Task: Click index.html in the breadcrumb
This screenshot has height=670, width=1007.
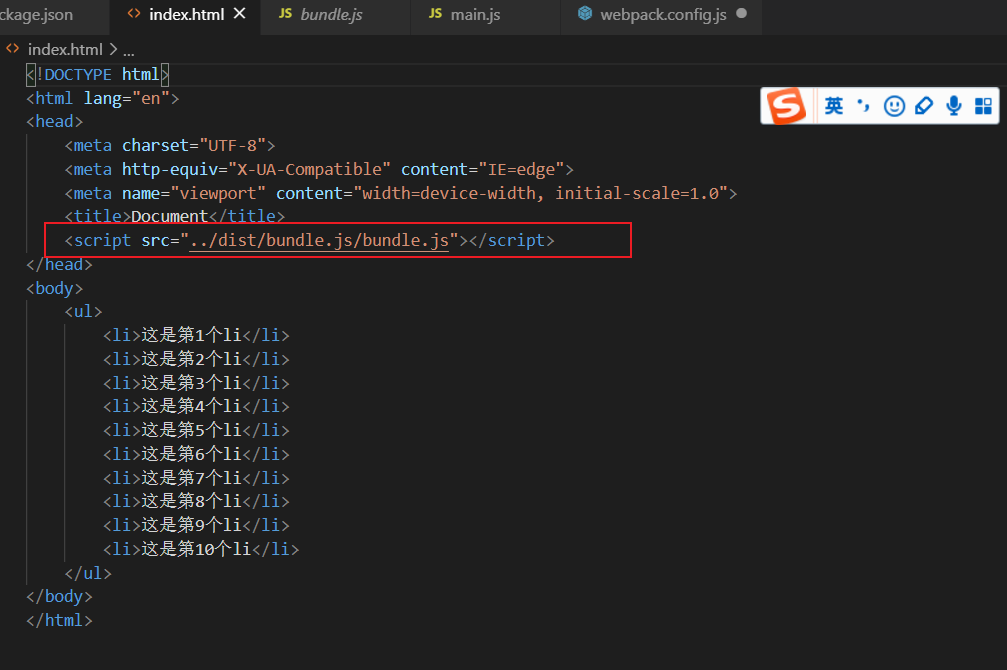Action: 65,49
